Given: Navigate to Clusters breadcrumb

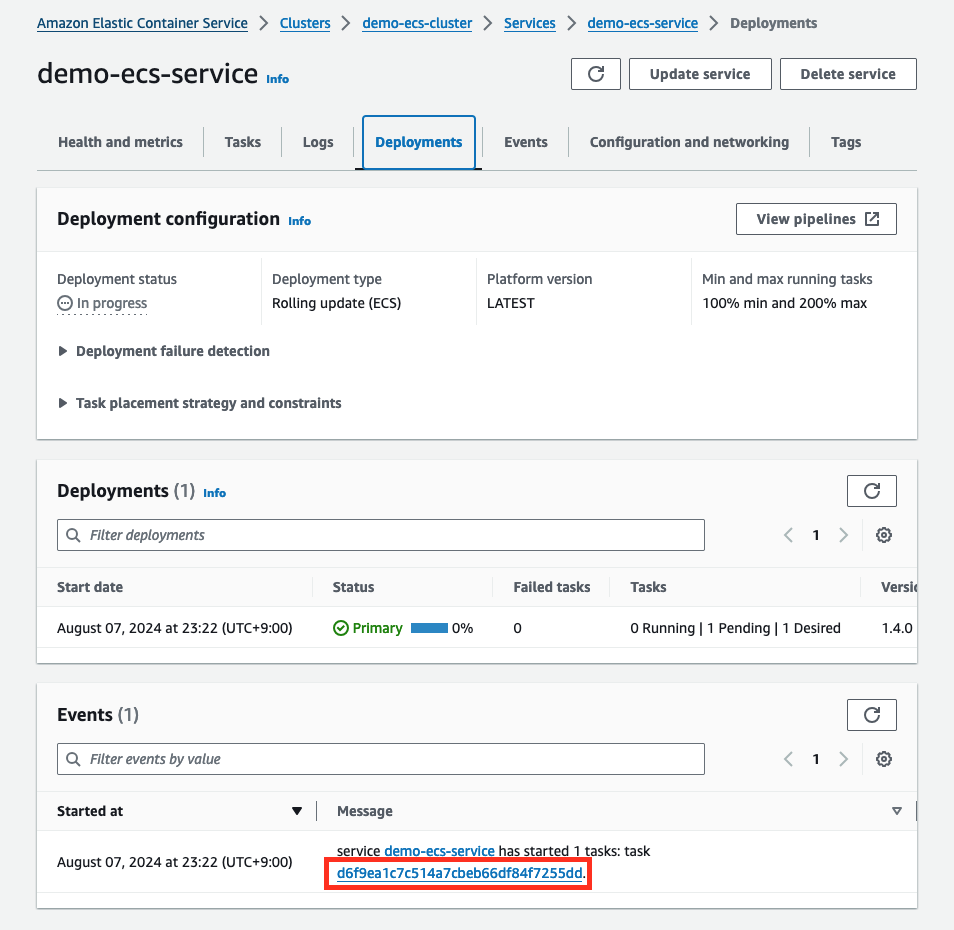Looking at the screenshot, I should click(x=305, y=23).
